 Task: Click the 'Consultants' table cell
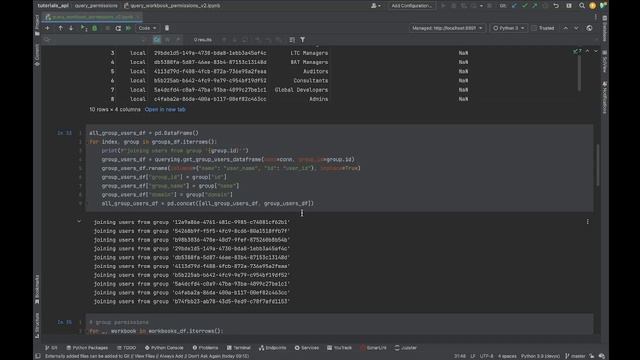tap(310, 81)
